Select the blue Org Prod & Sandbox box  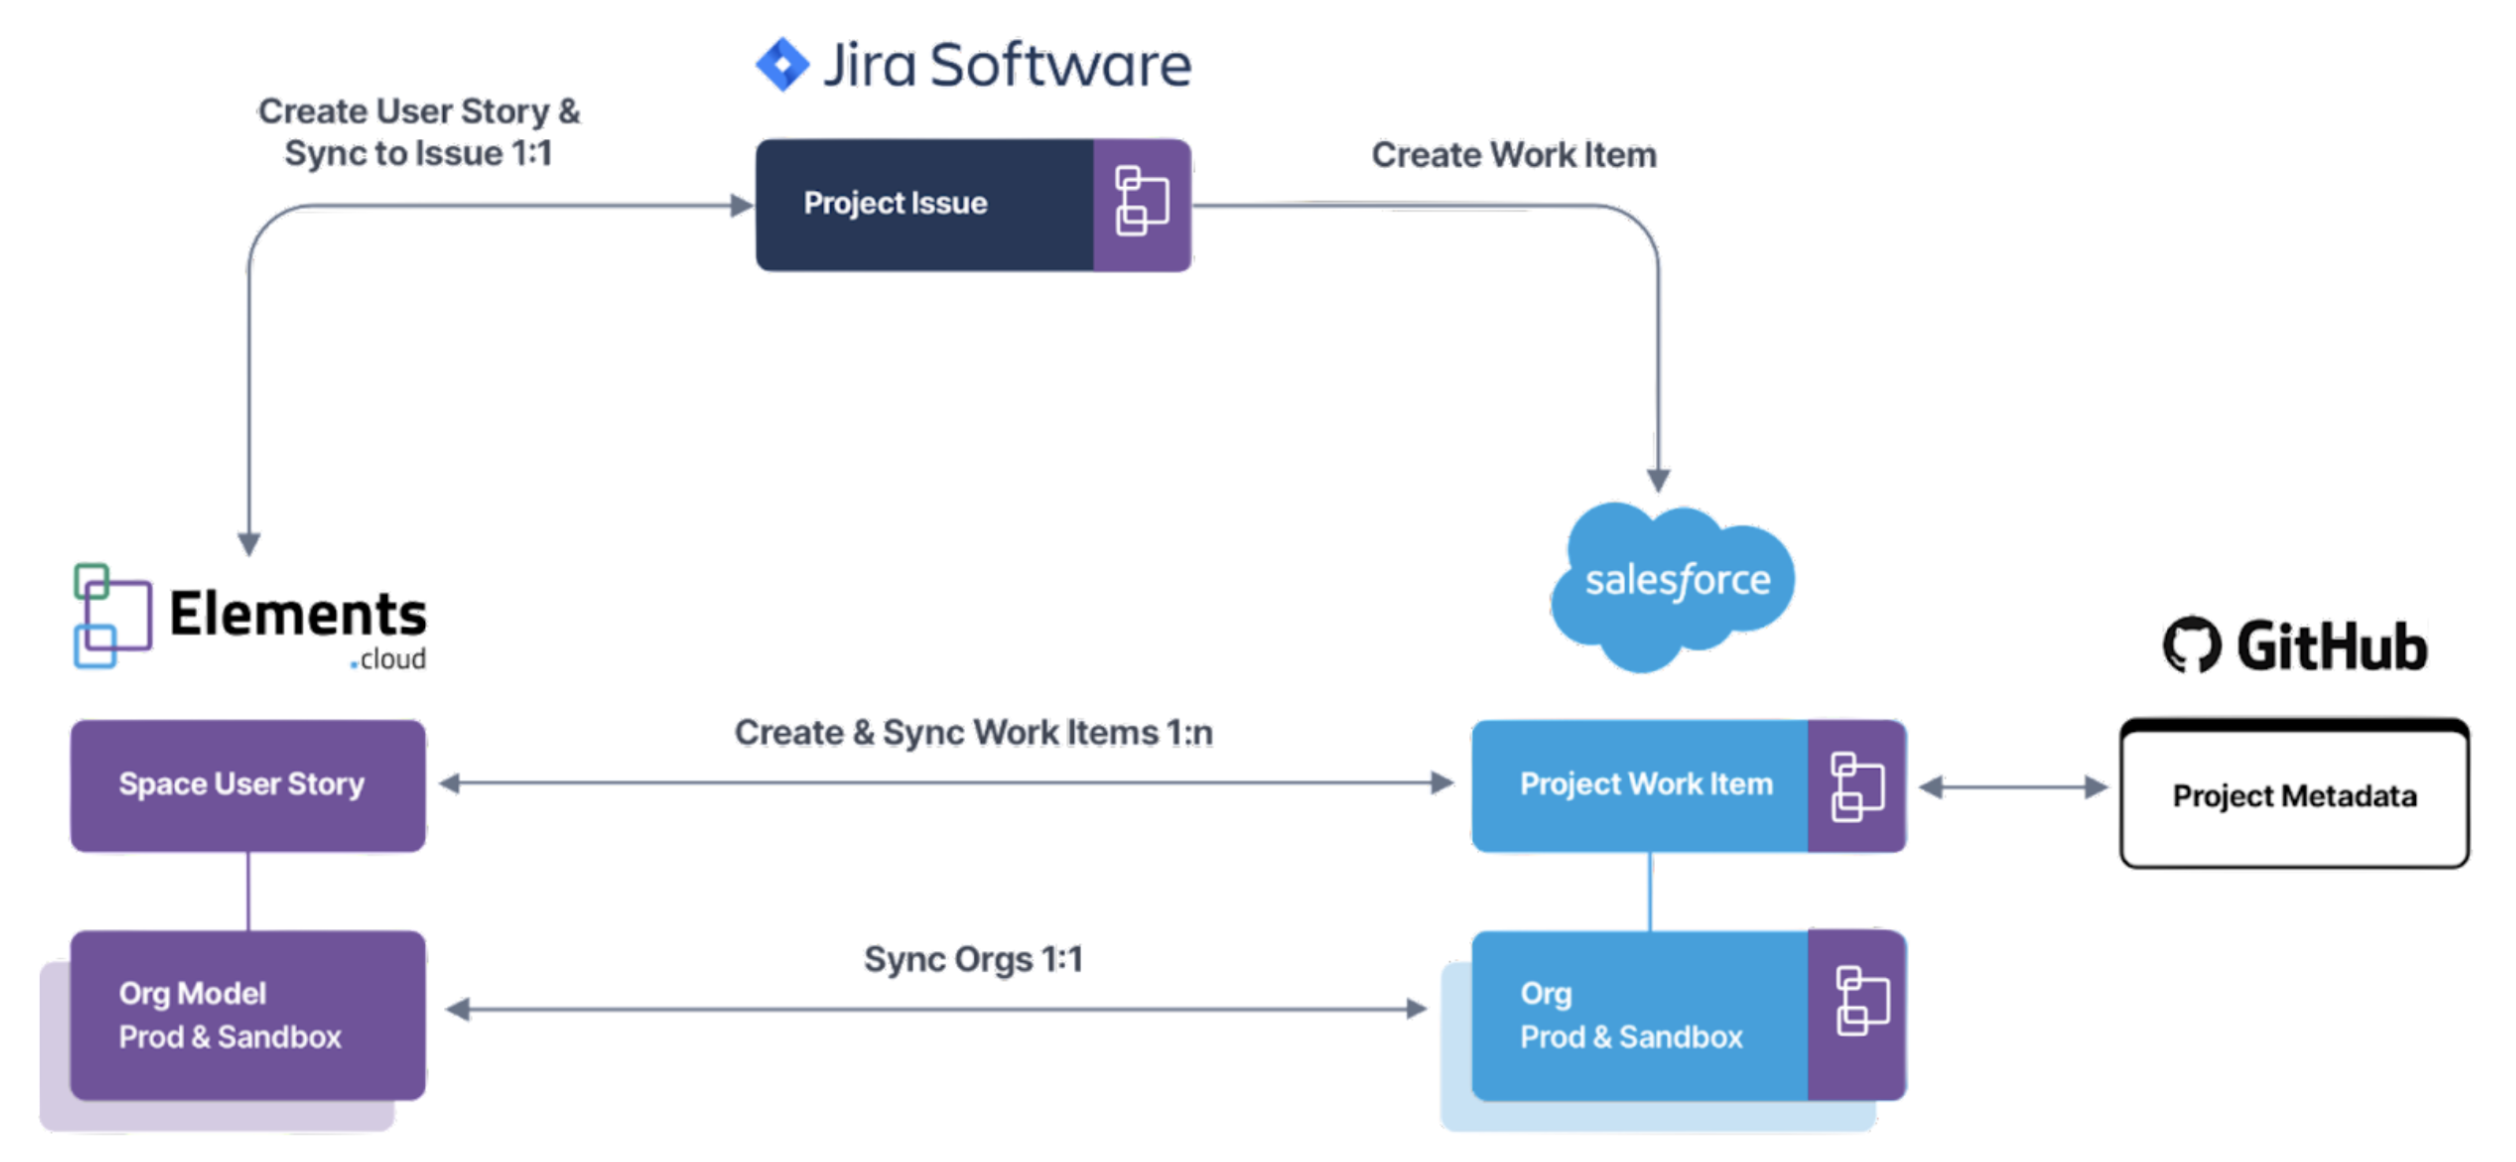click(x=1689, y=1016)
